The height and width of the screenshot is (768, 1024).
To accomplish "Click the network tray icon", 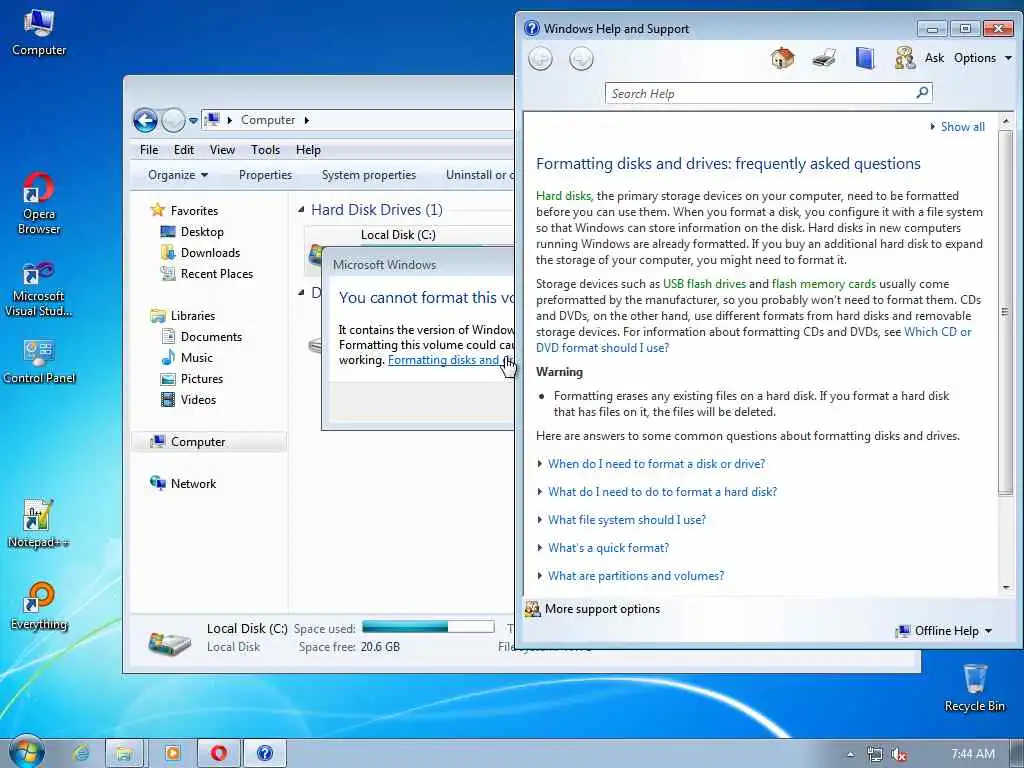I will click(874, 754).
